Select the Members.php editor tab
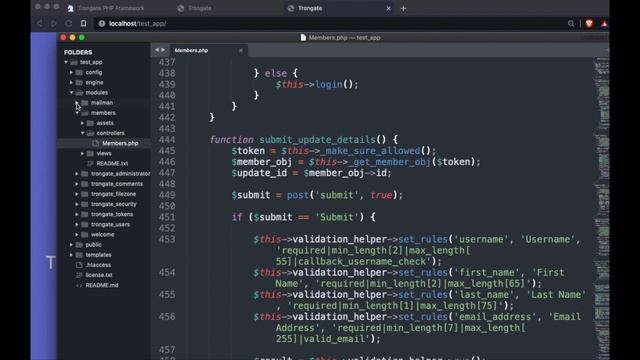 [x=209, y=50]
